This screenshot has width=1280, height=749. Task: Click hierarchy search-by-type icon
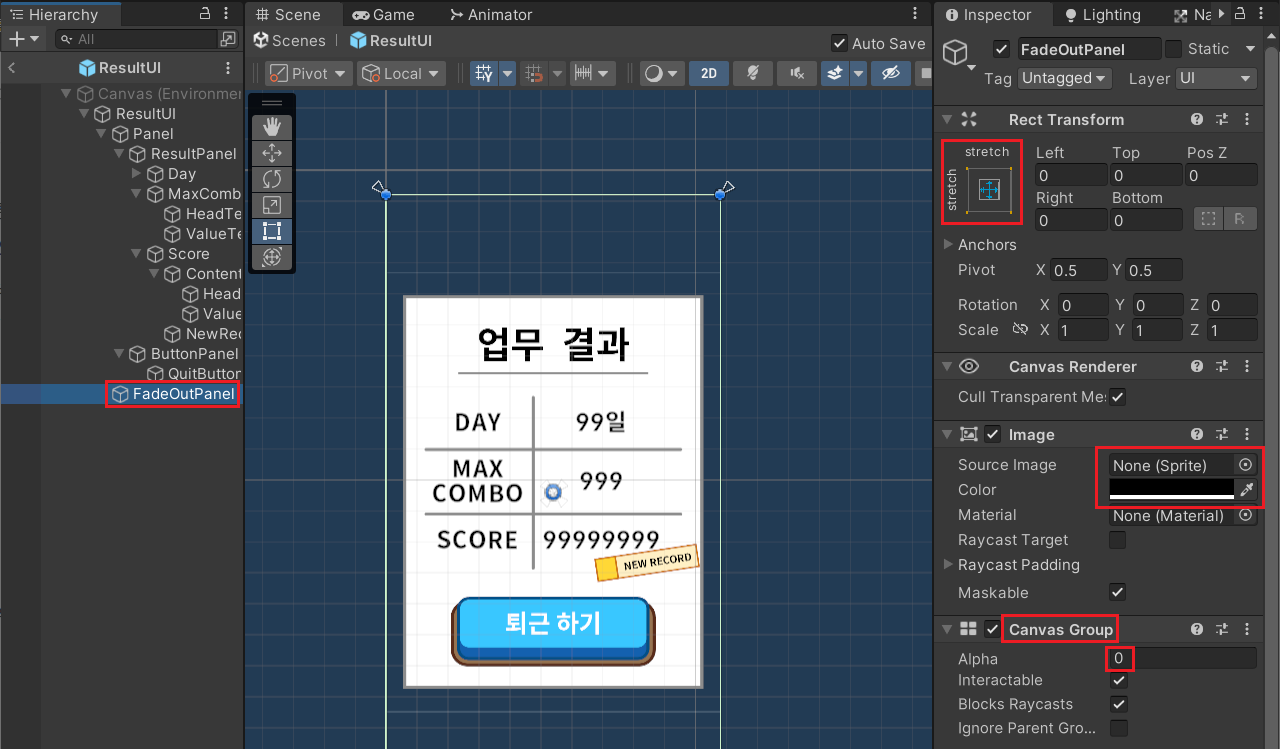pyautogui.click(x=229, y=39)
